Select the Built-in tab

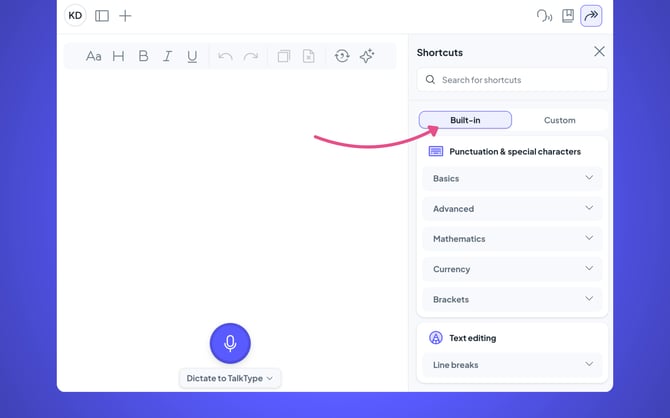(x=465, y=120)
